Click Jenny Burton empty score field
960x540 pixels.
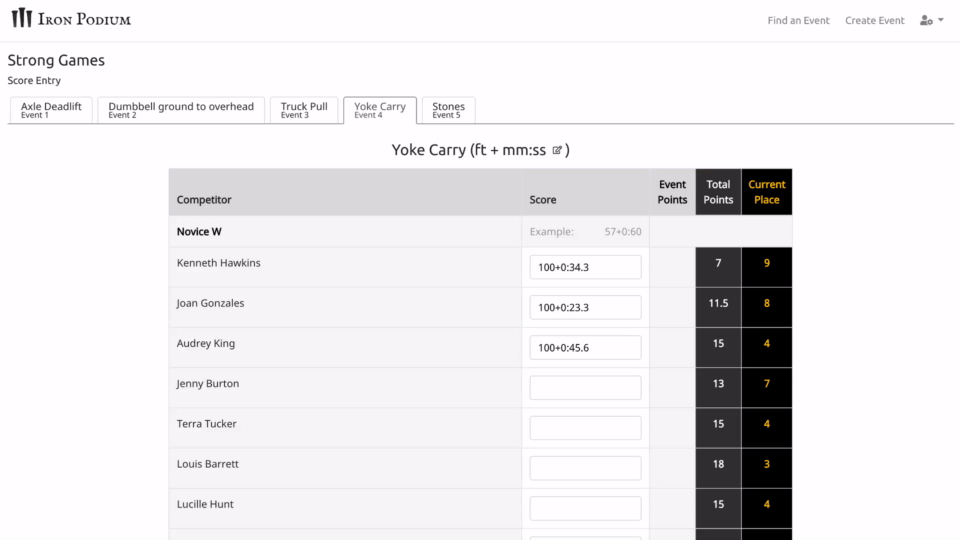[585, 388]
